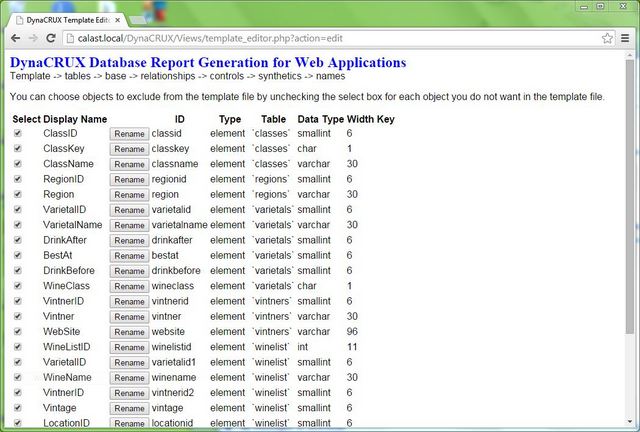Uncheck the Vintner row checkbox
The image size is (640, 432).
tap(18, 316)
